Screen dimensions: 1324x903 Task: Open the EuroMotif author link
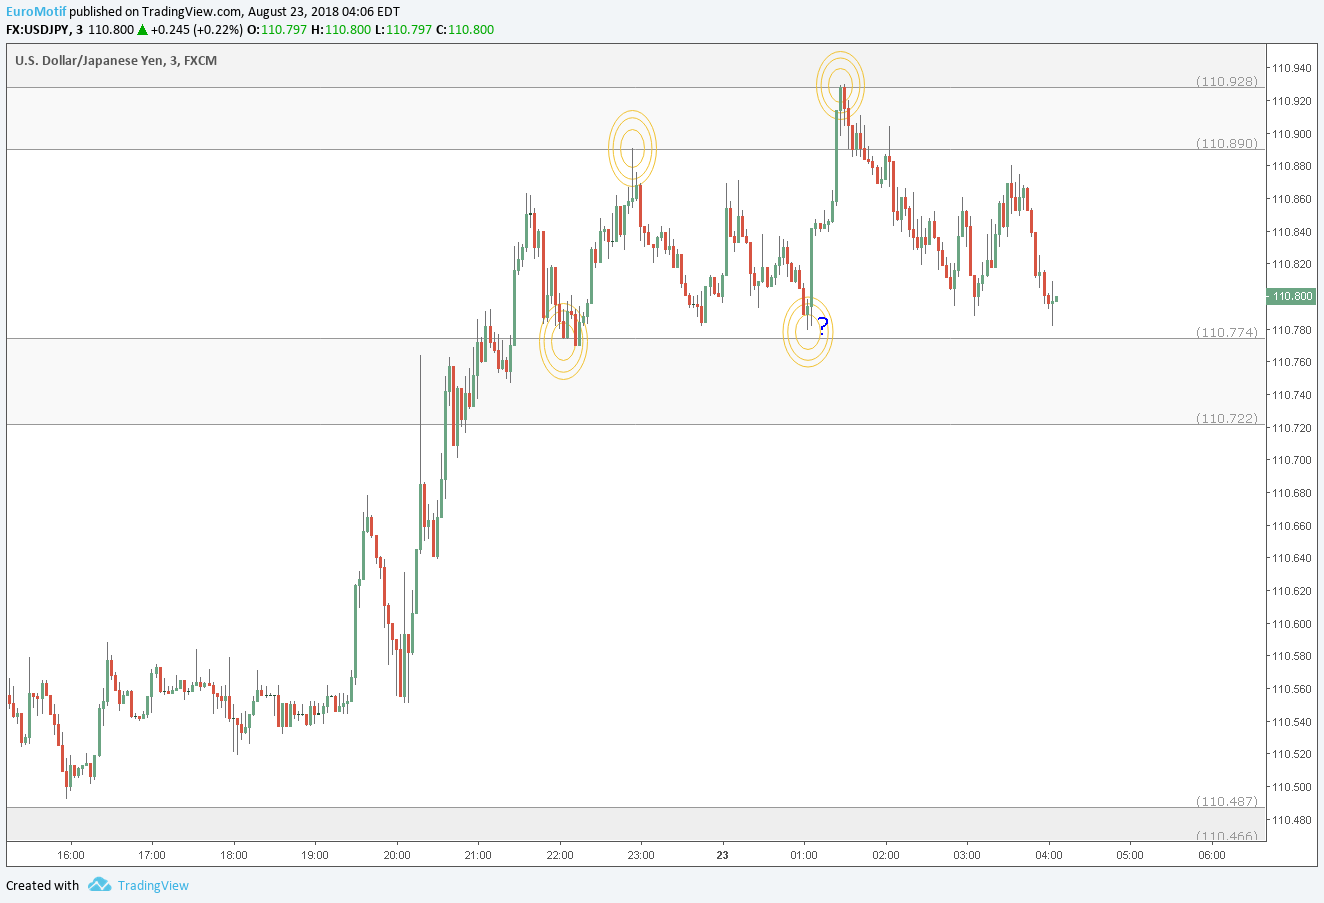[36, 11]
